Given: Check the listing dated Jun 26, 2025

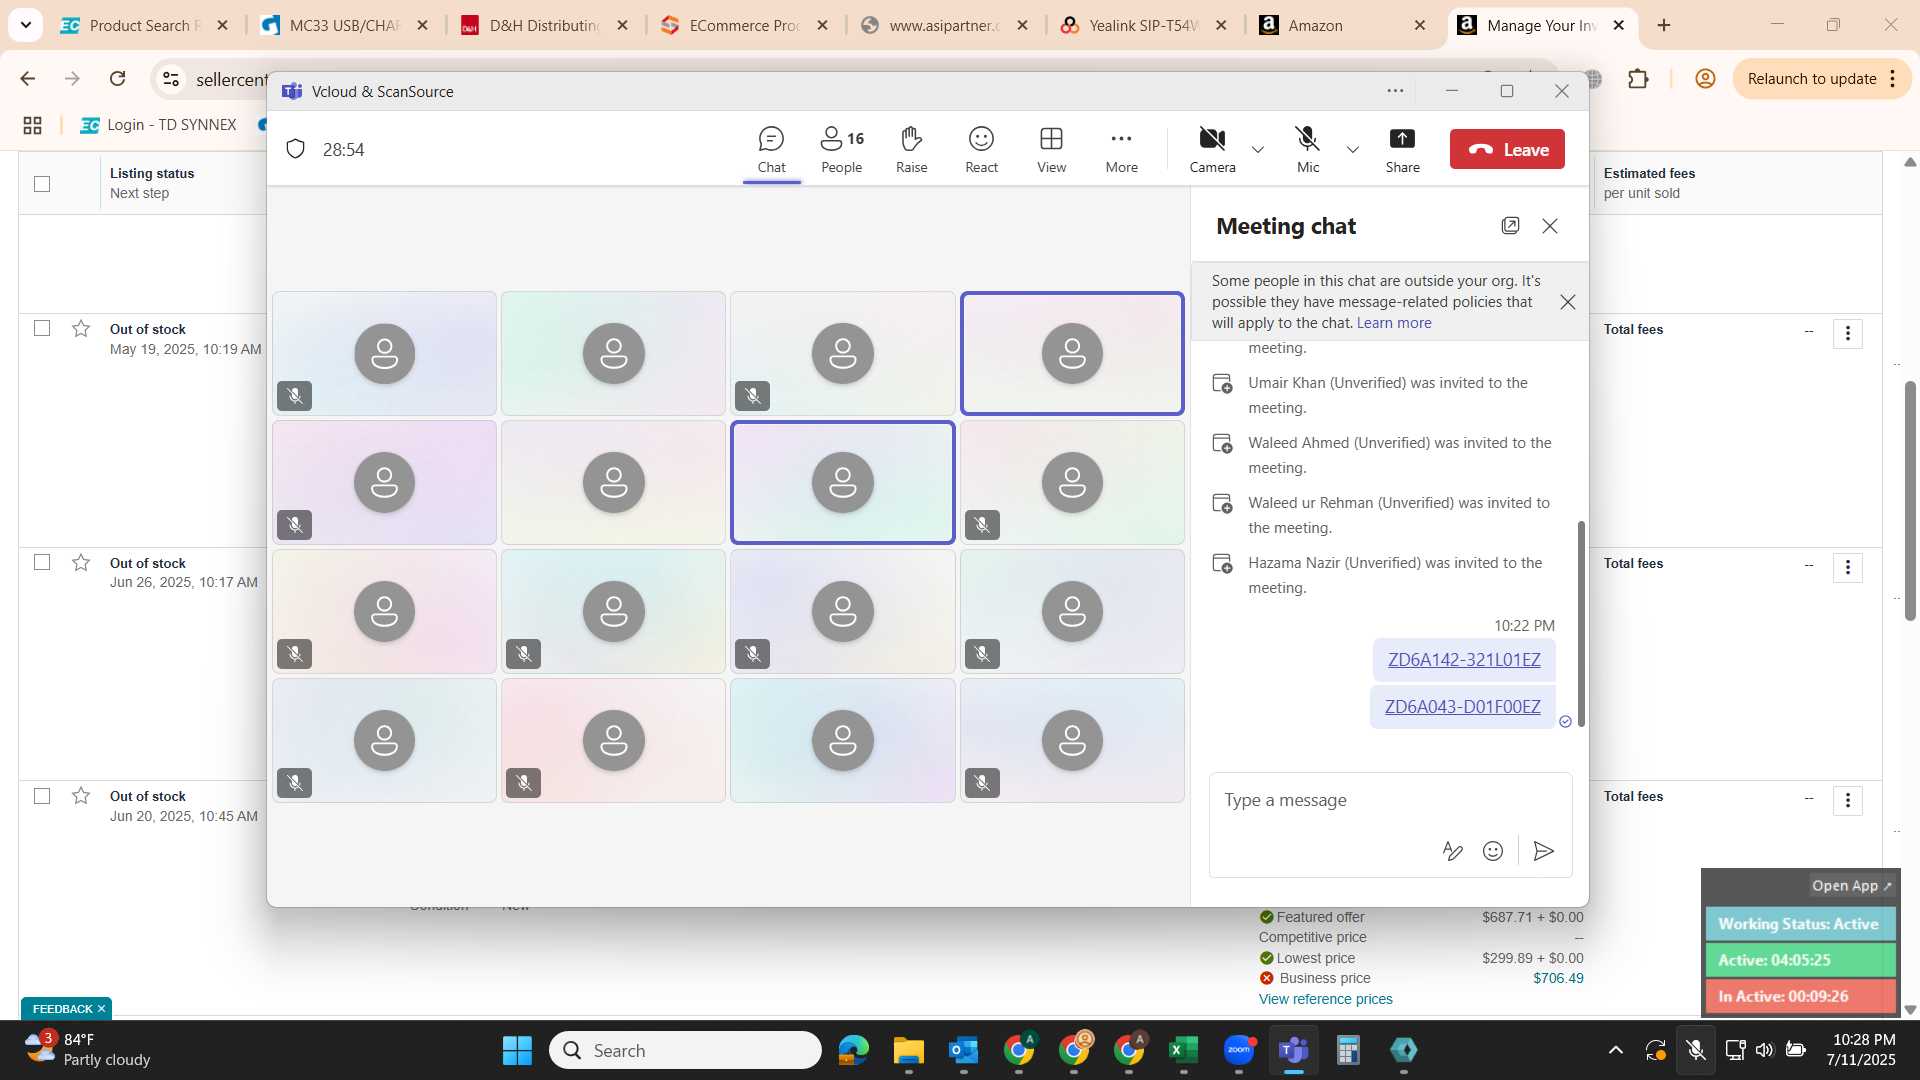Looking at the screenshot, I should 42,562.
